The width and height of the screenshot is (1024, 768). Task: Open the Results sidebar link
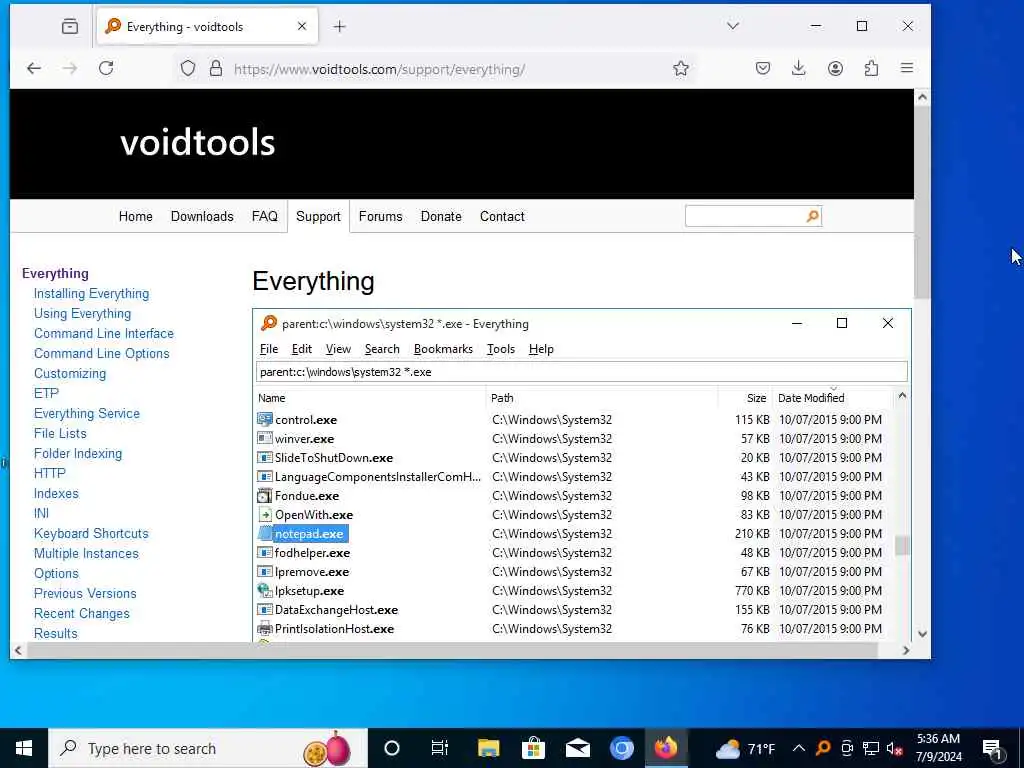click(x=56, y=633)
